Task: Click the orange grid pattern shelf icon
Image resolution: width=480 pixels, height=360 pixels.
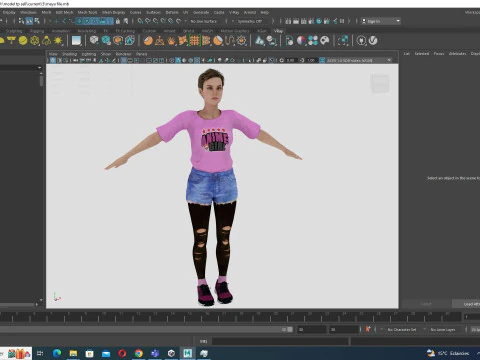Action: [195, 41]
